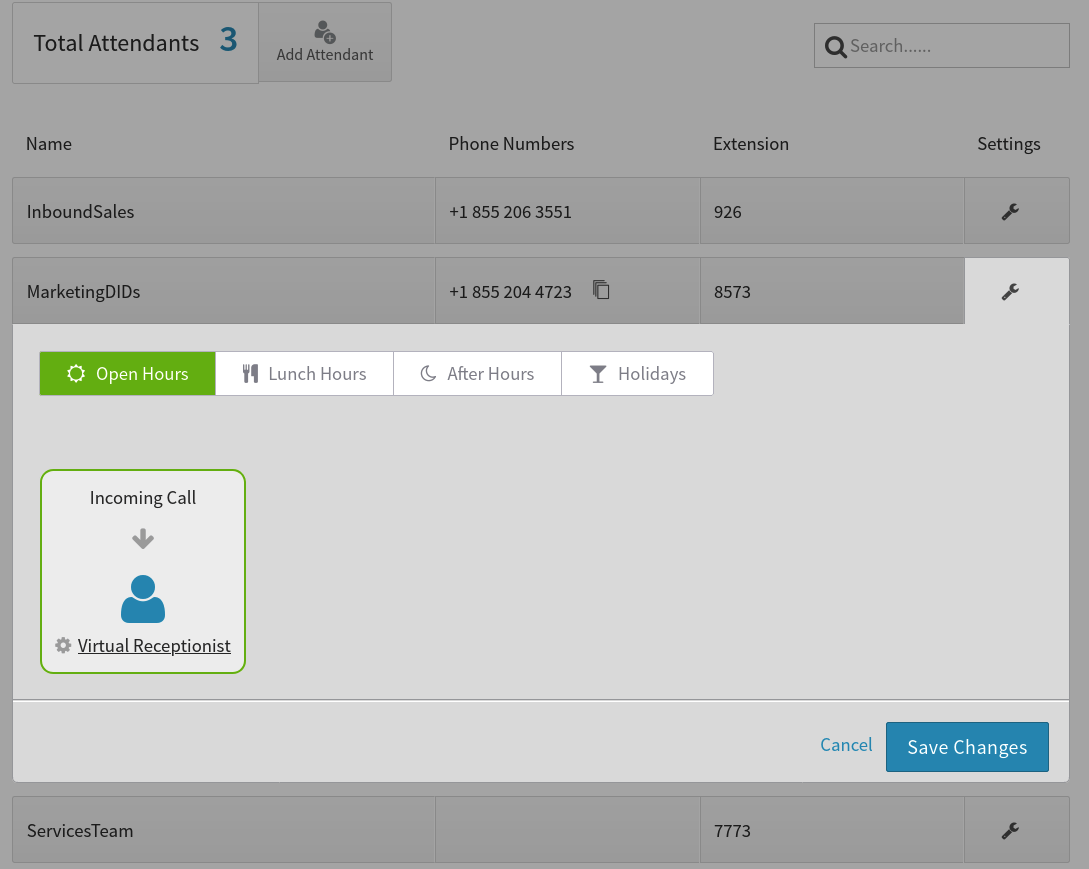This screenshot has height=869, width=1089.
Task: Click the funnel icon on Holidays
Action: click(597, 373)
